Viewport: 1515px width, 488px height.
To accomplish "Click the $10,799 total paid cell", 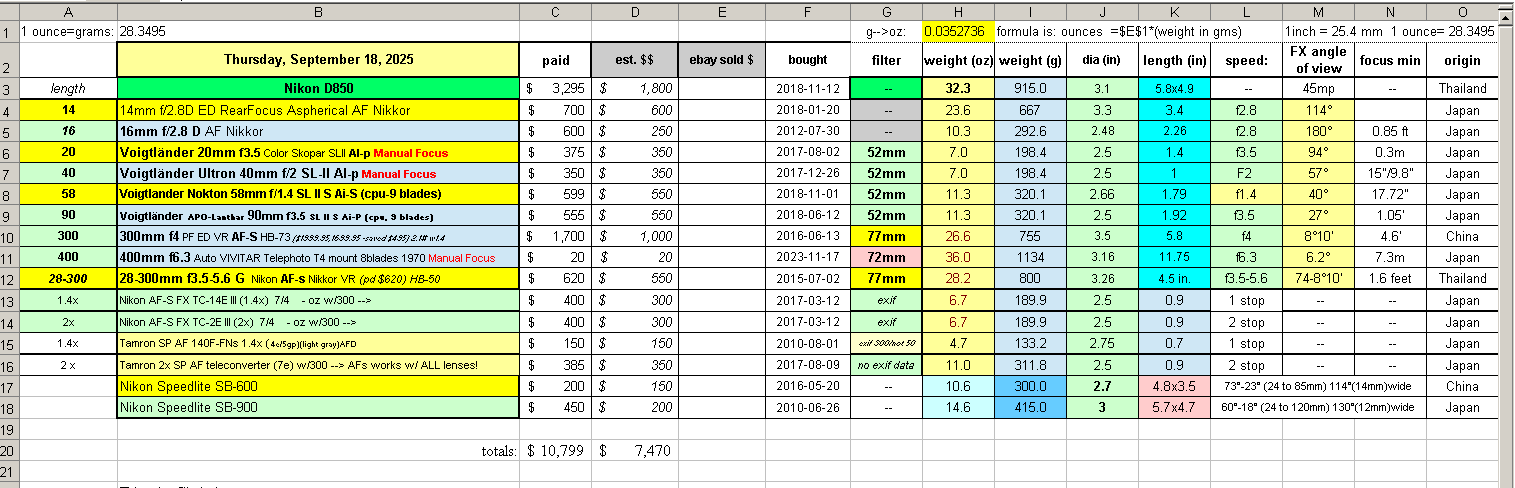I will tap(555, 451).
